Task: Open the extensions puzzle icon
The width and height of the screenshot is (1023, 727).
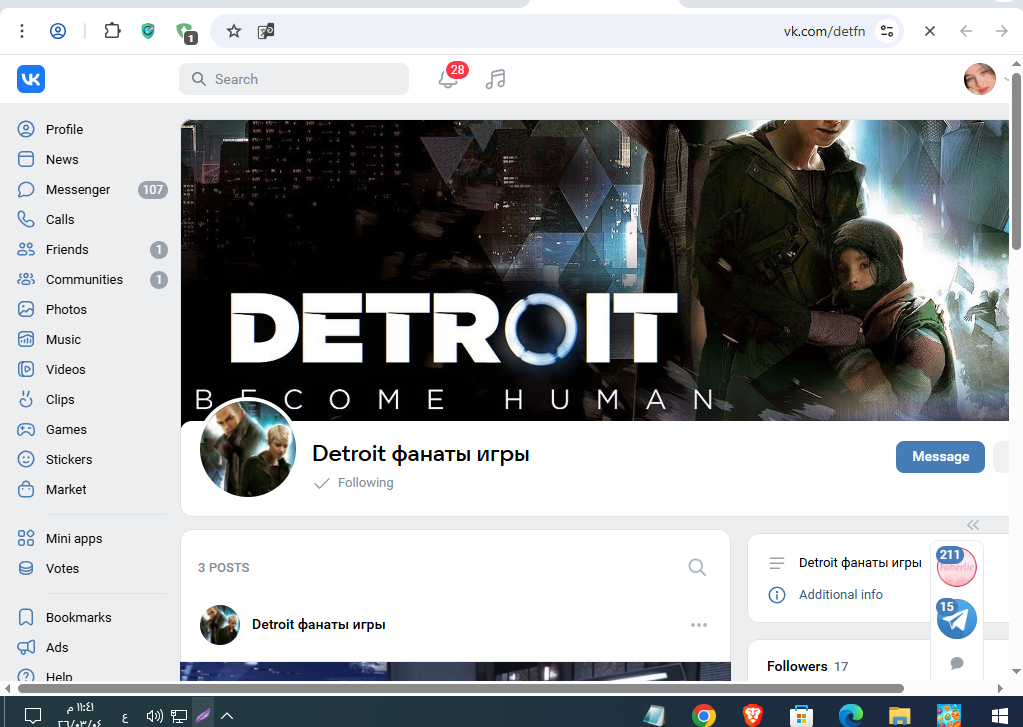Action: (x=112, y=31)
